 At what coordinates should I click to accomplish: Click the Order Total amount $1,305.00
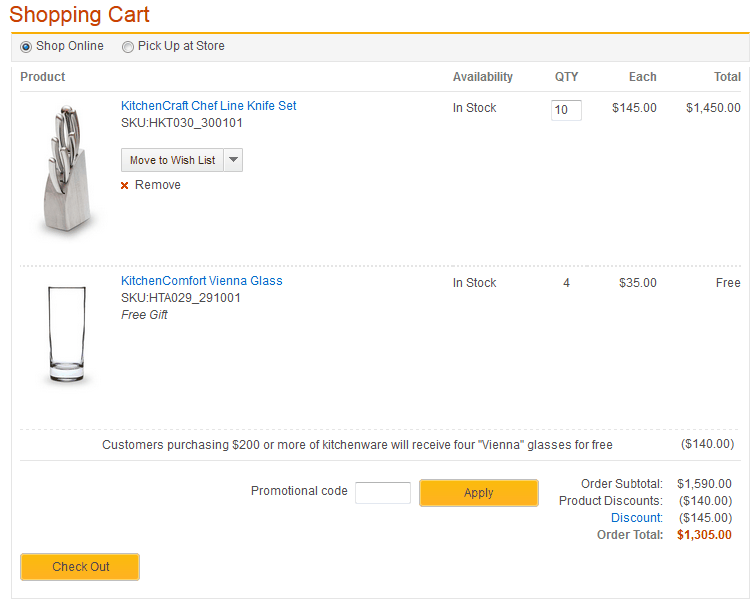click(704, 535)
